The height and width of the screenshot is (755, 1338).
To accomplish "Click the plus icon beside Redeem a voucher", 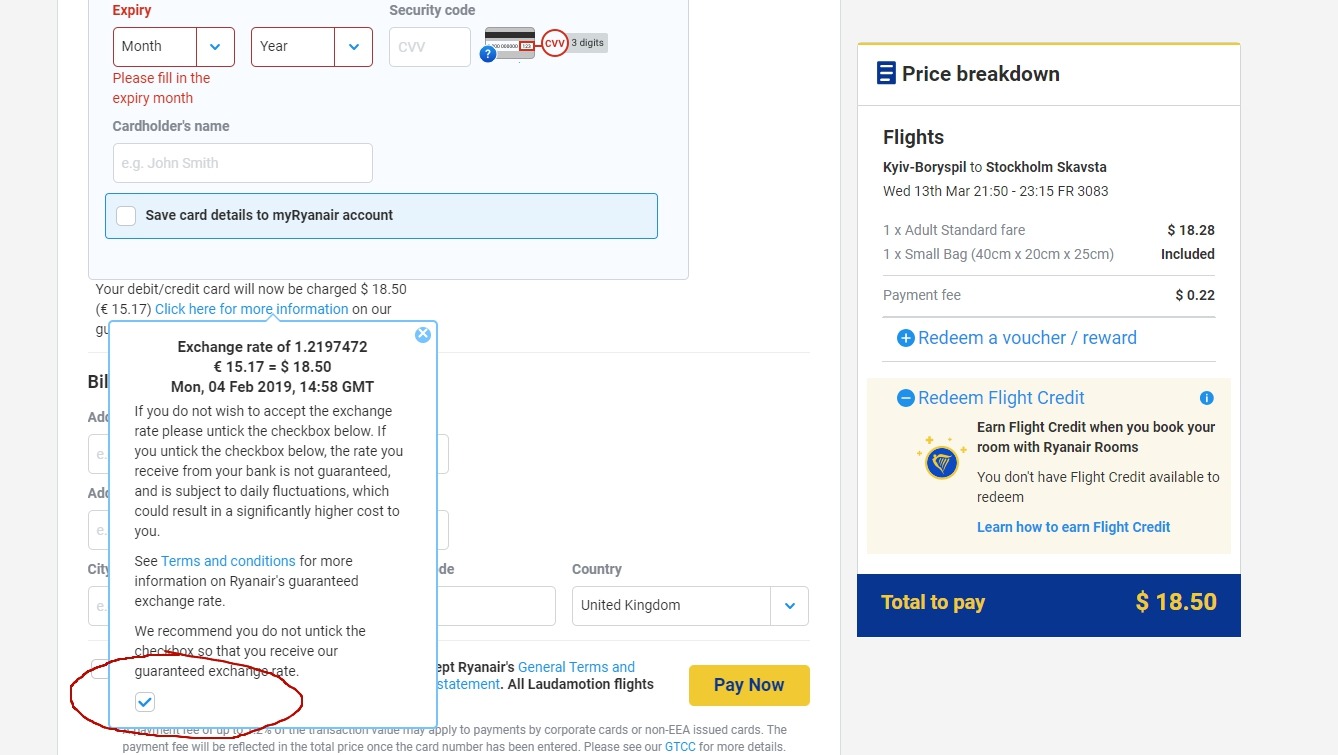I will click(906, 338).
